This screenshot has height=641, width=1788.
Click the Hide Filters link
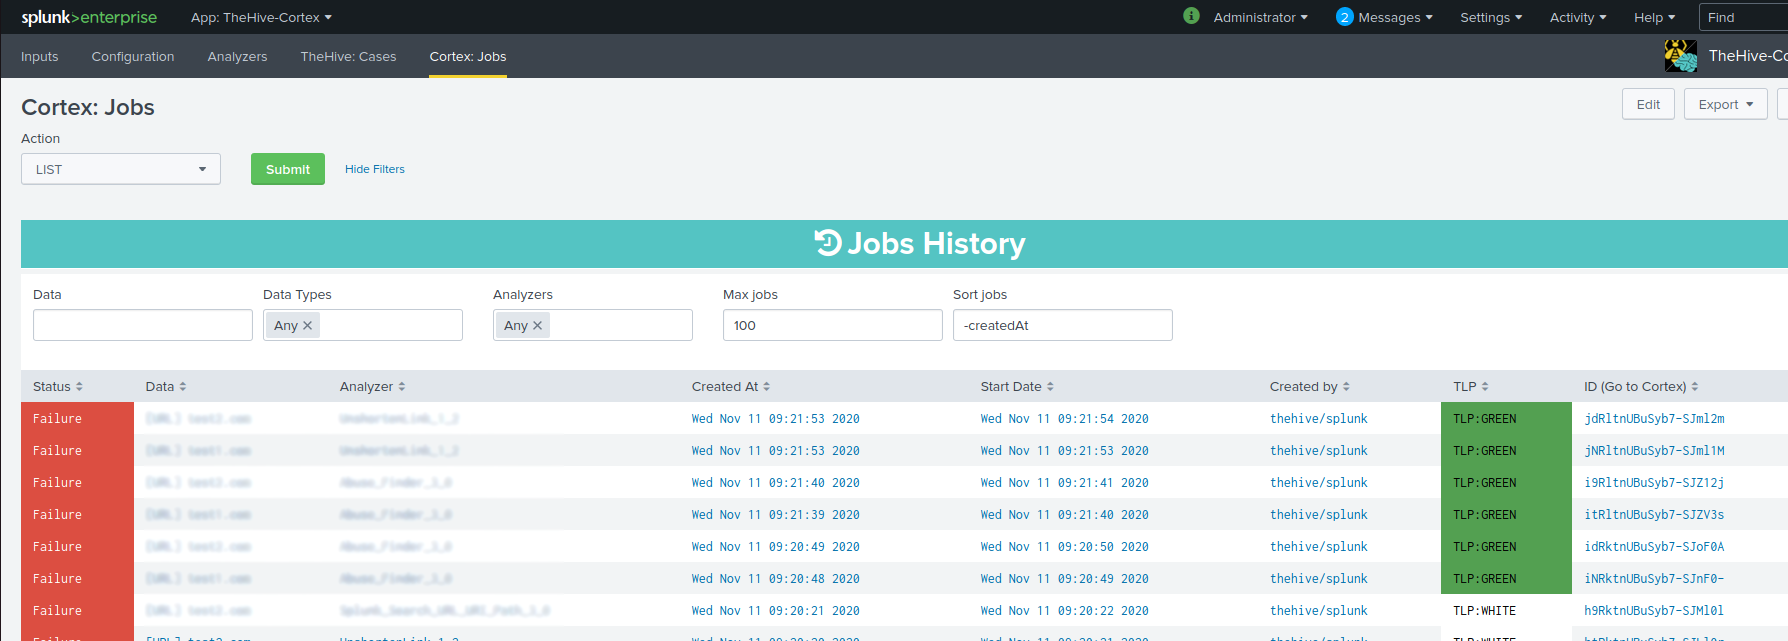tap(375, 169)
